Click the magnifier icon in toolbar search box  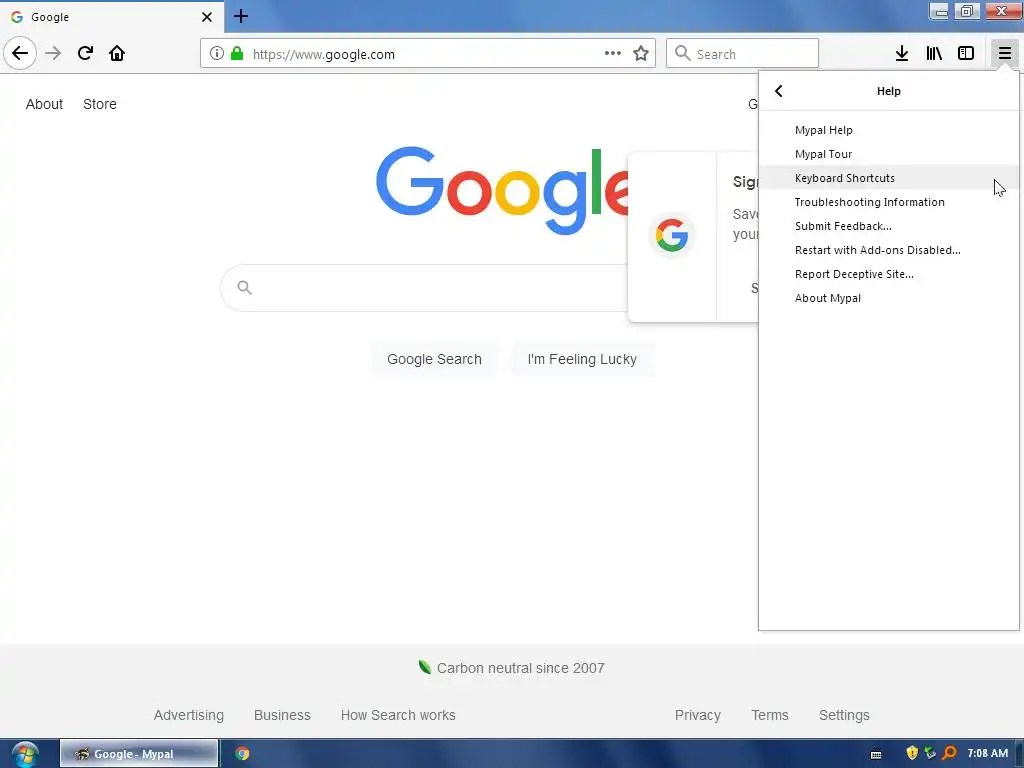pos(682,54)
